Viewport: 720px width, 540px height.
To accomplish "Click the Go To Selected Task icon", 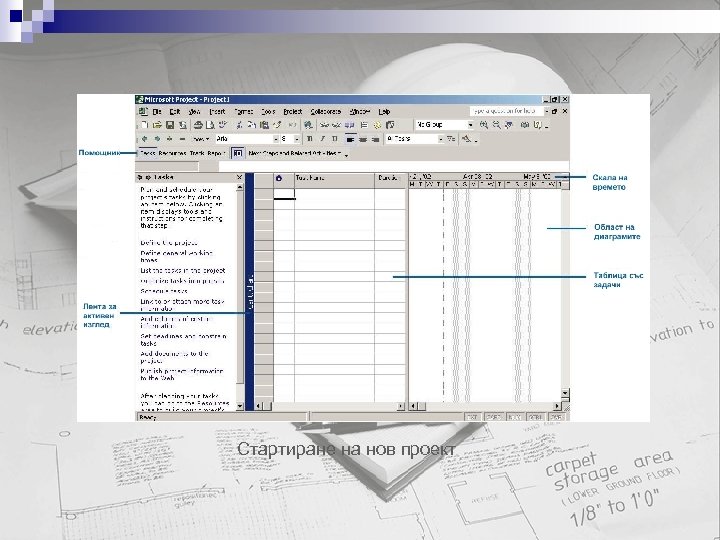I will click(509, 125).
